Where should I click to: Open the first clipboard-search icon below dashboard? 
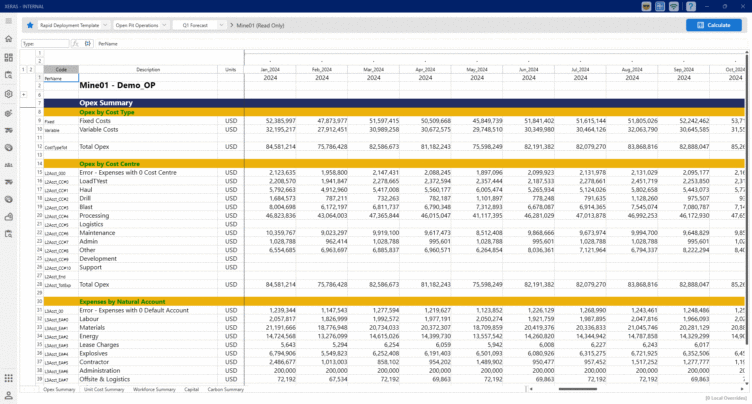pos(9,75)
